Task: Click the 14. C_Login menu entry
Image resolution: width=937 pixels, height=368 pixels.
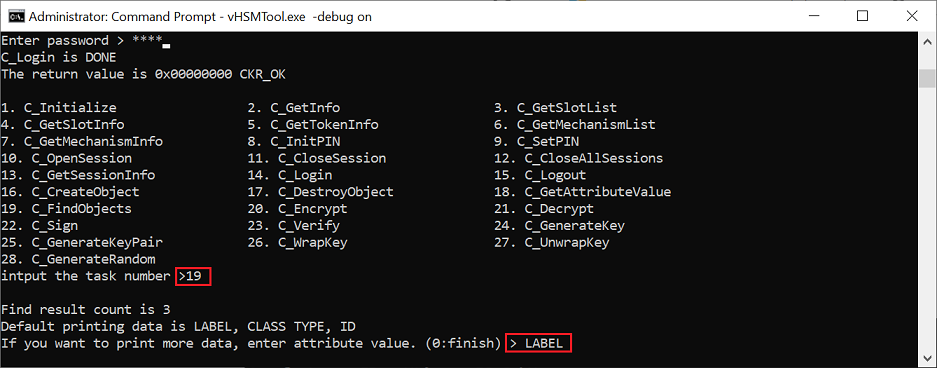Action: click(x=290, y=176)
